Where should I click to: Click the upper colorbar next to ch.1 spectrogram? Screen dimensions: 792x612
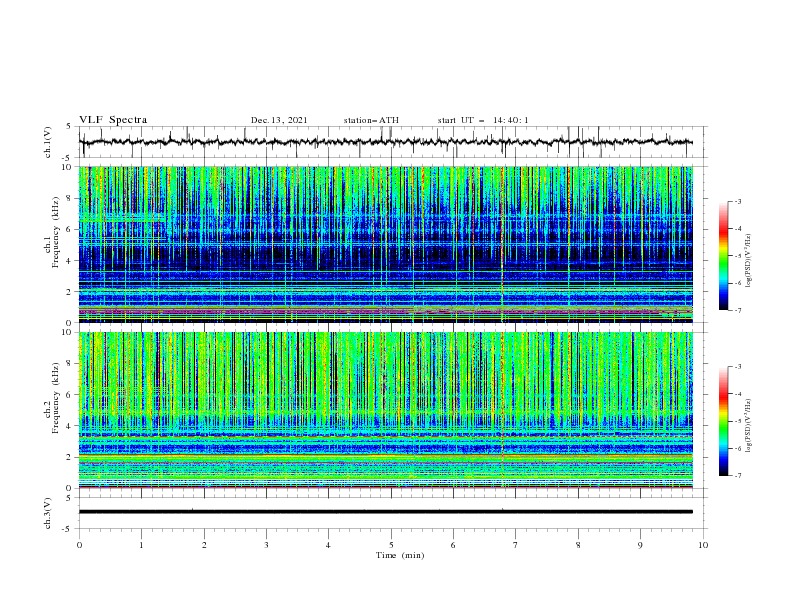point(723,255)
